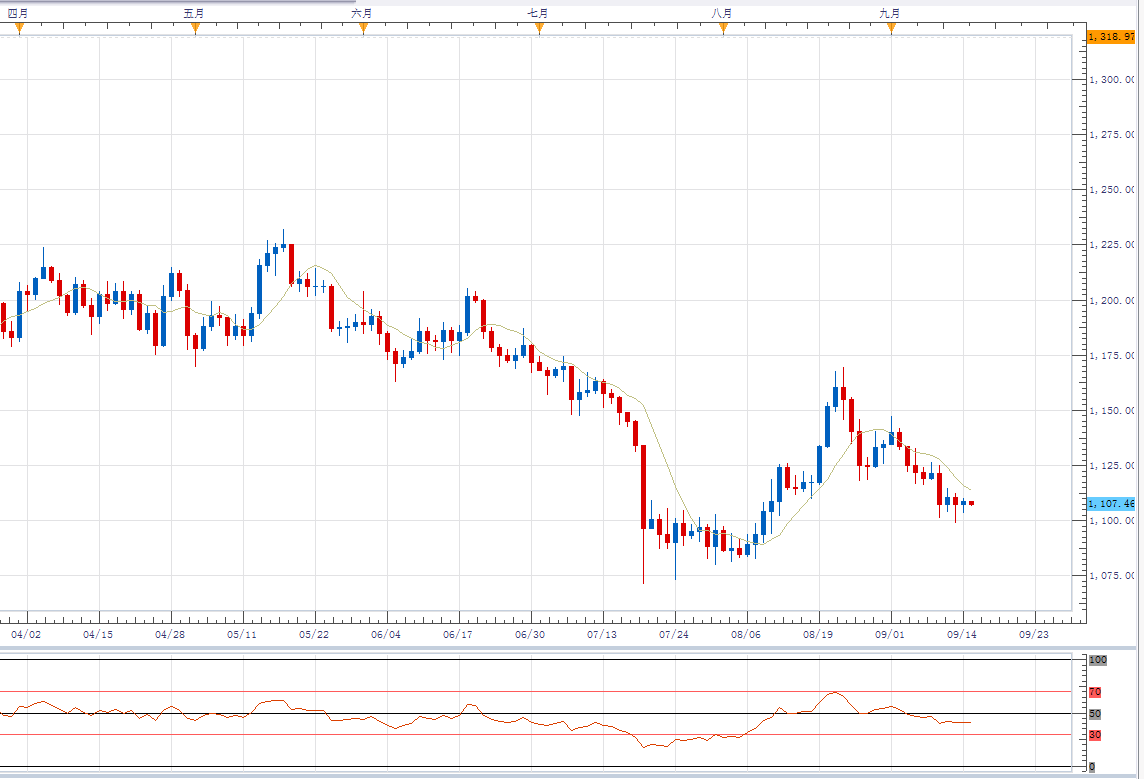Viewport: 1144px width, 779px height.
Task: Click the orange month marker below 四月
Action: click(x=20, y=28)
